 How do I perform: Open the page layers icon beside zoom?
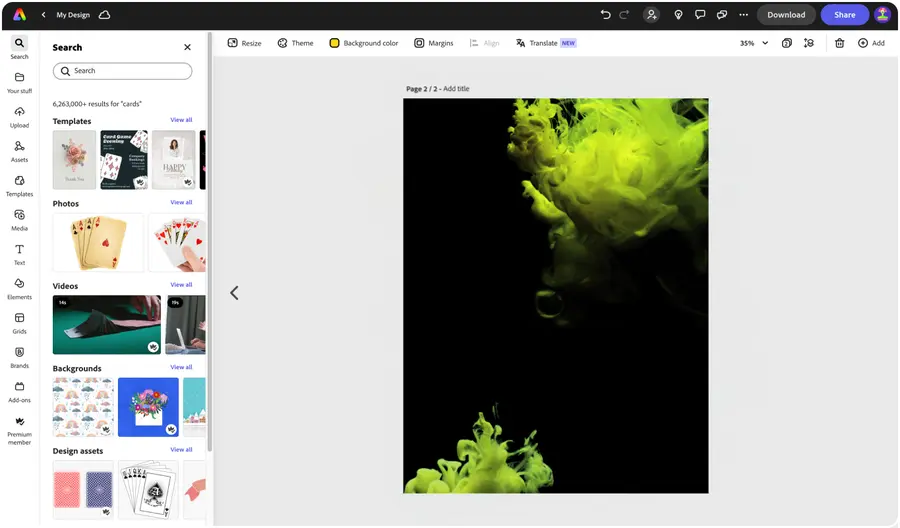(x=787, y=43)
